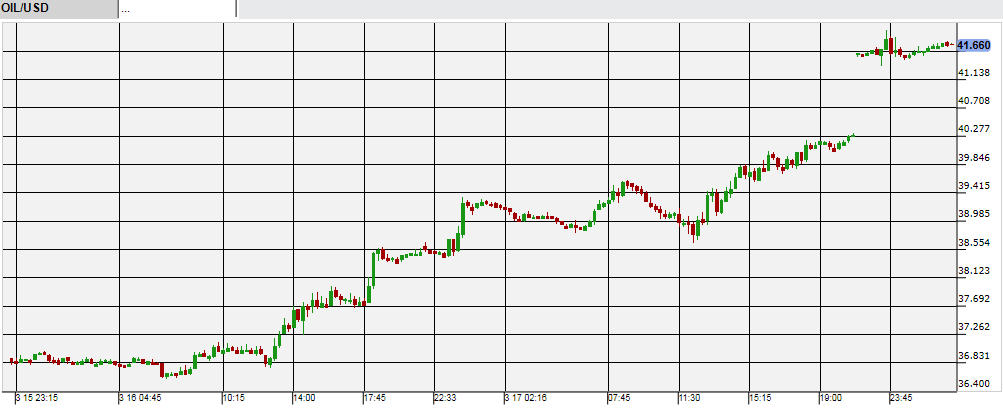1003x415 pixels.
Task: Click the 3 17 02:16 date marker
Action: pos(528,398)
